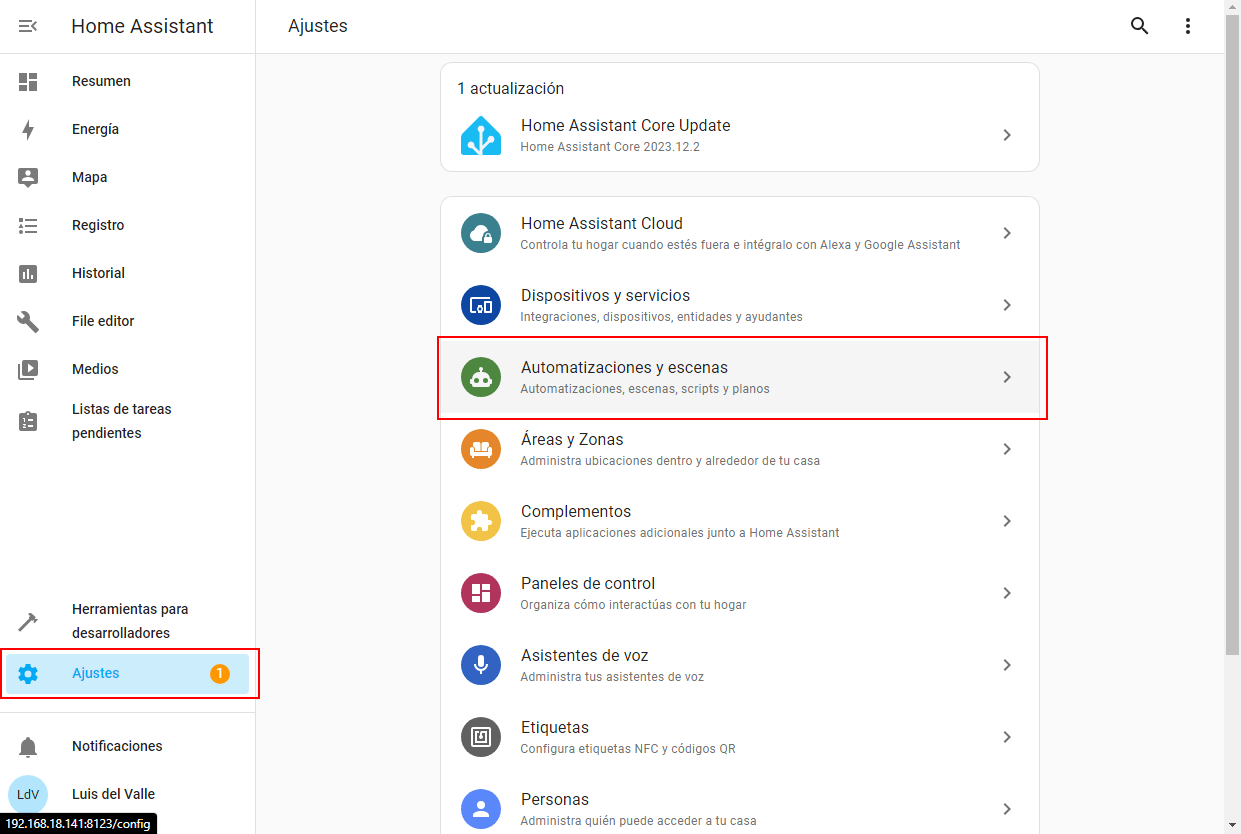
Task: Select Registro in the sidebar
Action: click(127, 225)
